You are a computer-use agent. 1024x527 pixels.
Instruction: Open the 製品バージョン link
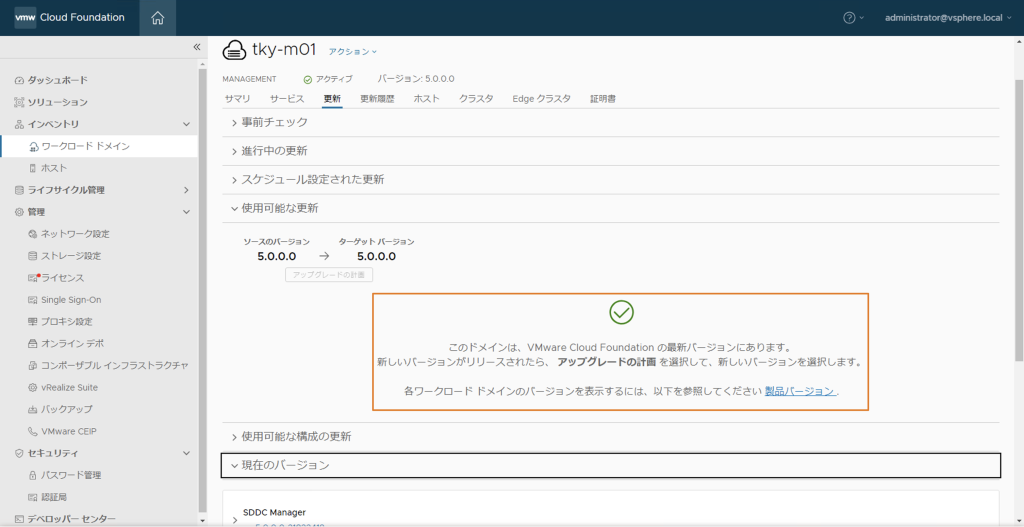(x=800, y=391)
